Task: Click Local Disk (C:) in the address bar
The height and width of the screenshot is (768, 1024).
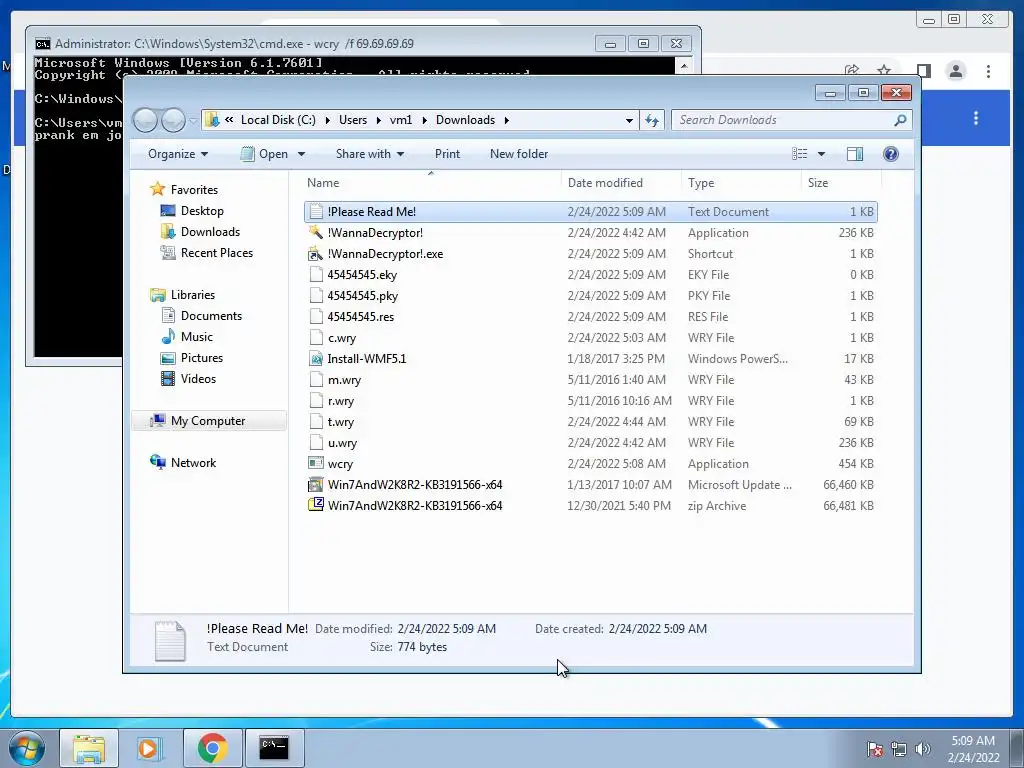Action: pos(278,120)
